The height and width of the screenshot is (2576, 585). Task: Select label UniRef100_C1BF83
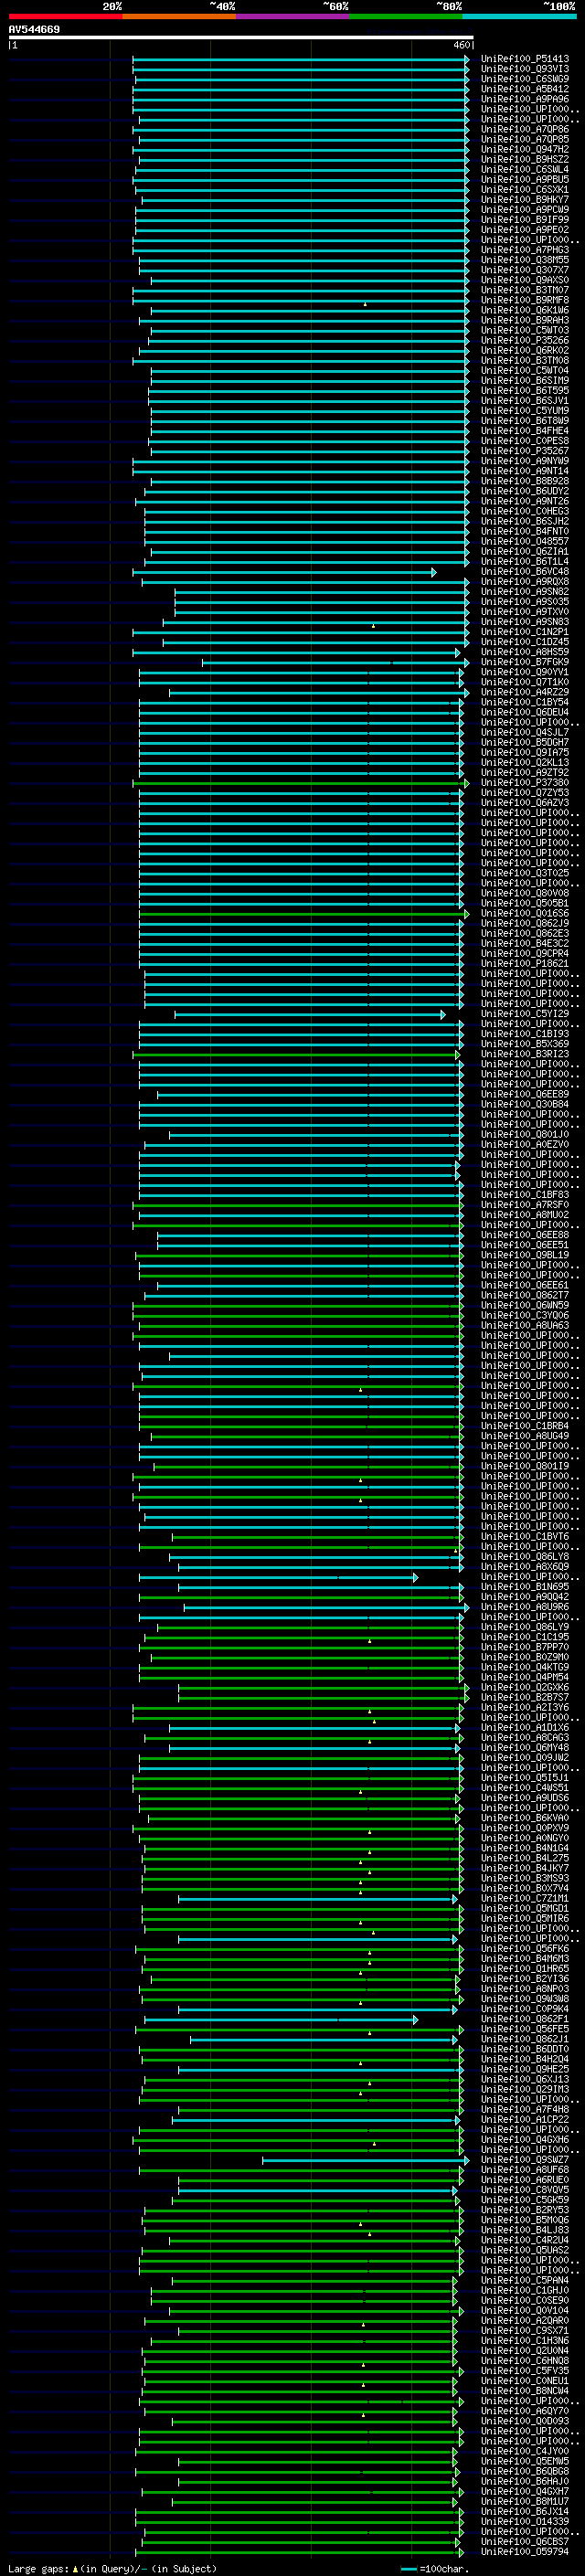click(525, 1195)
